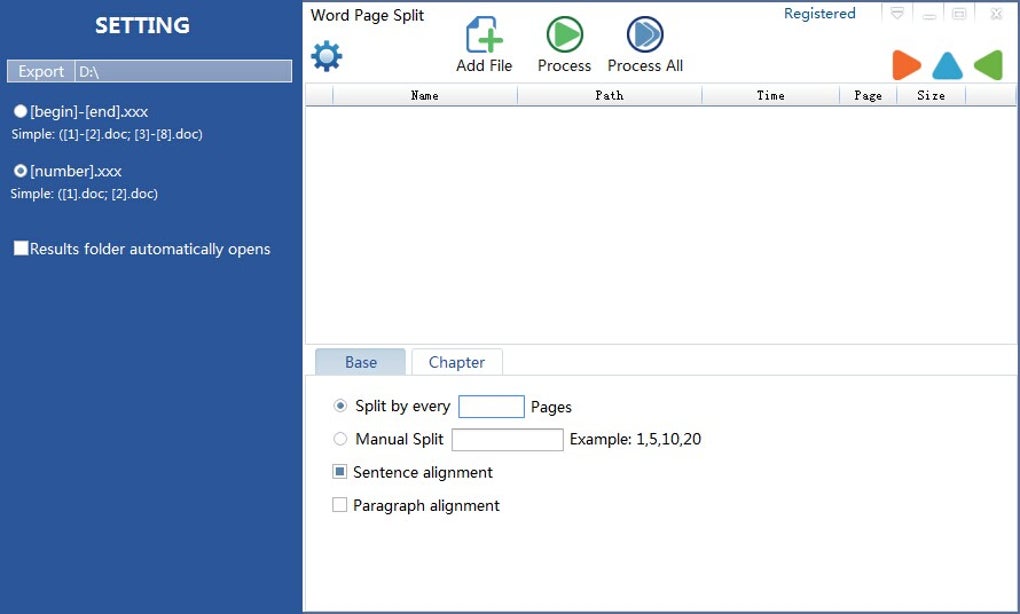Viewport: 1020px width, 614px height.
Task: Focus the export path field D:\
Action: click(x=183, y=71)
